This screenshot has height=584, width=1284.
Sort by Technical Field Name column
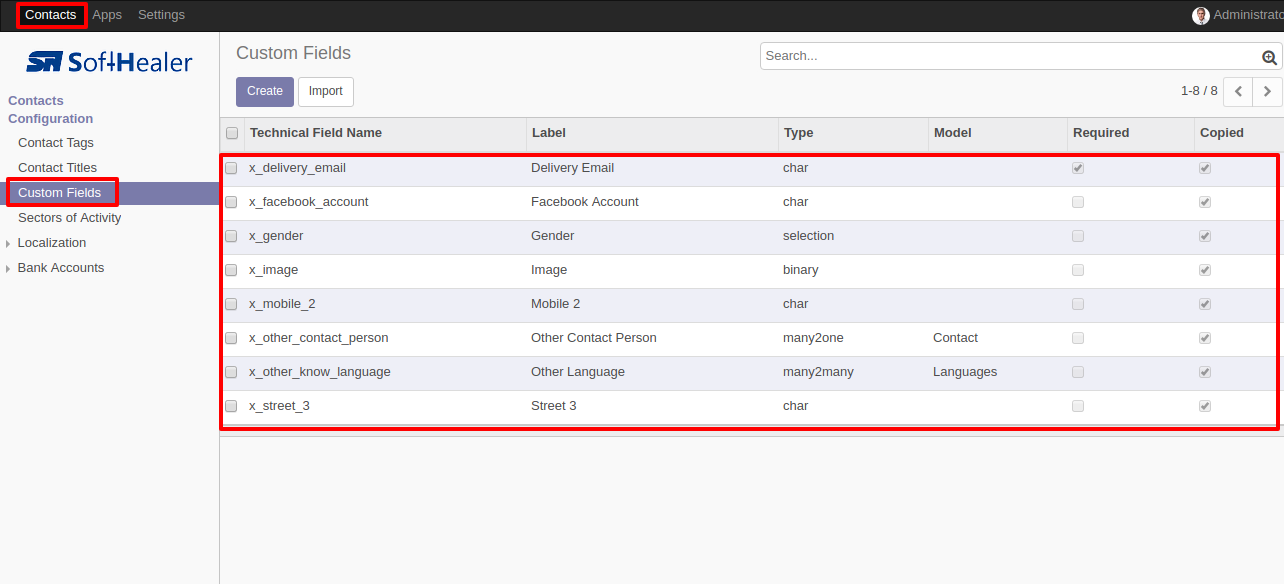[x=316, y=133]
